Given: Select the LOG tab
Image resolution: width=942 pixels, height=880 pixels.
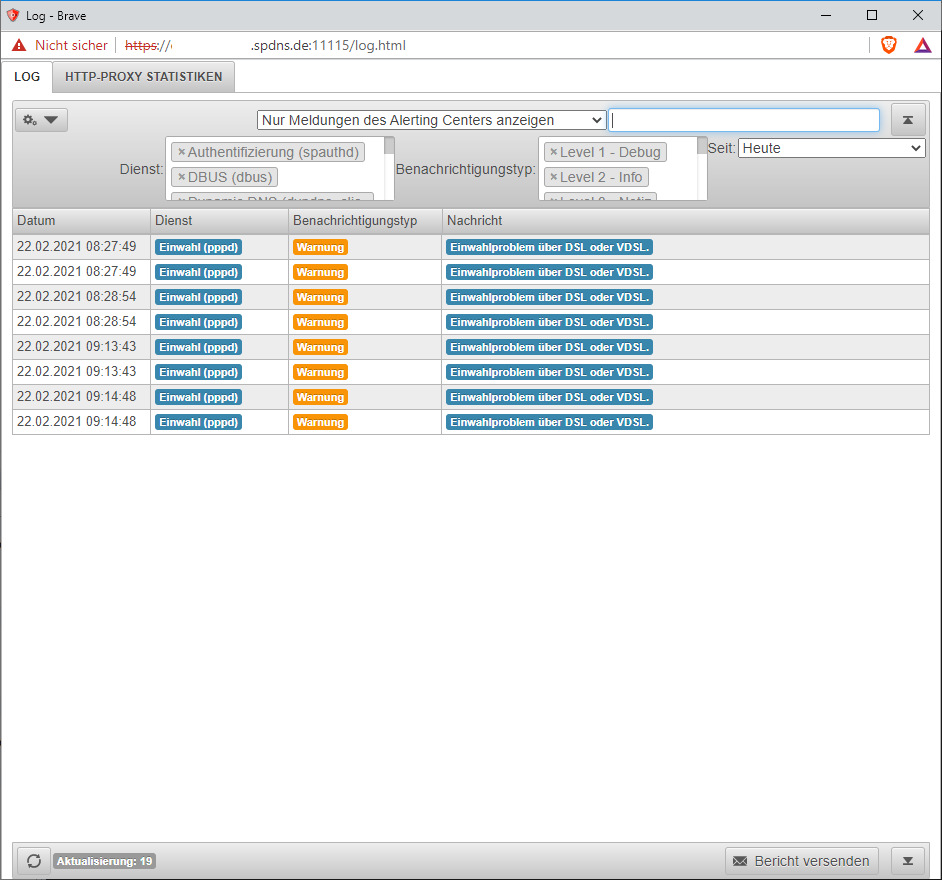Looking at the screenshot, I should pyautogui.click(x=27, y=77).
